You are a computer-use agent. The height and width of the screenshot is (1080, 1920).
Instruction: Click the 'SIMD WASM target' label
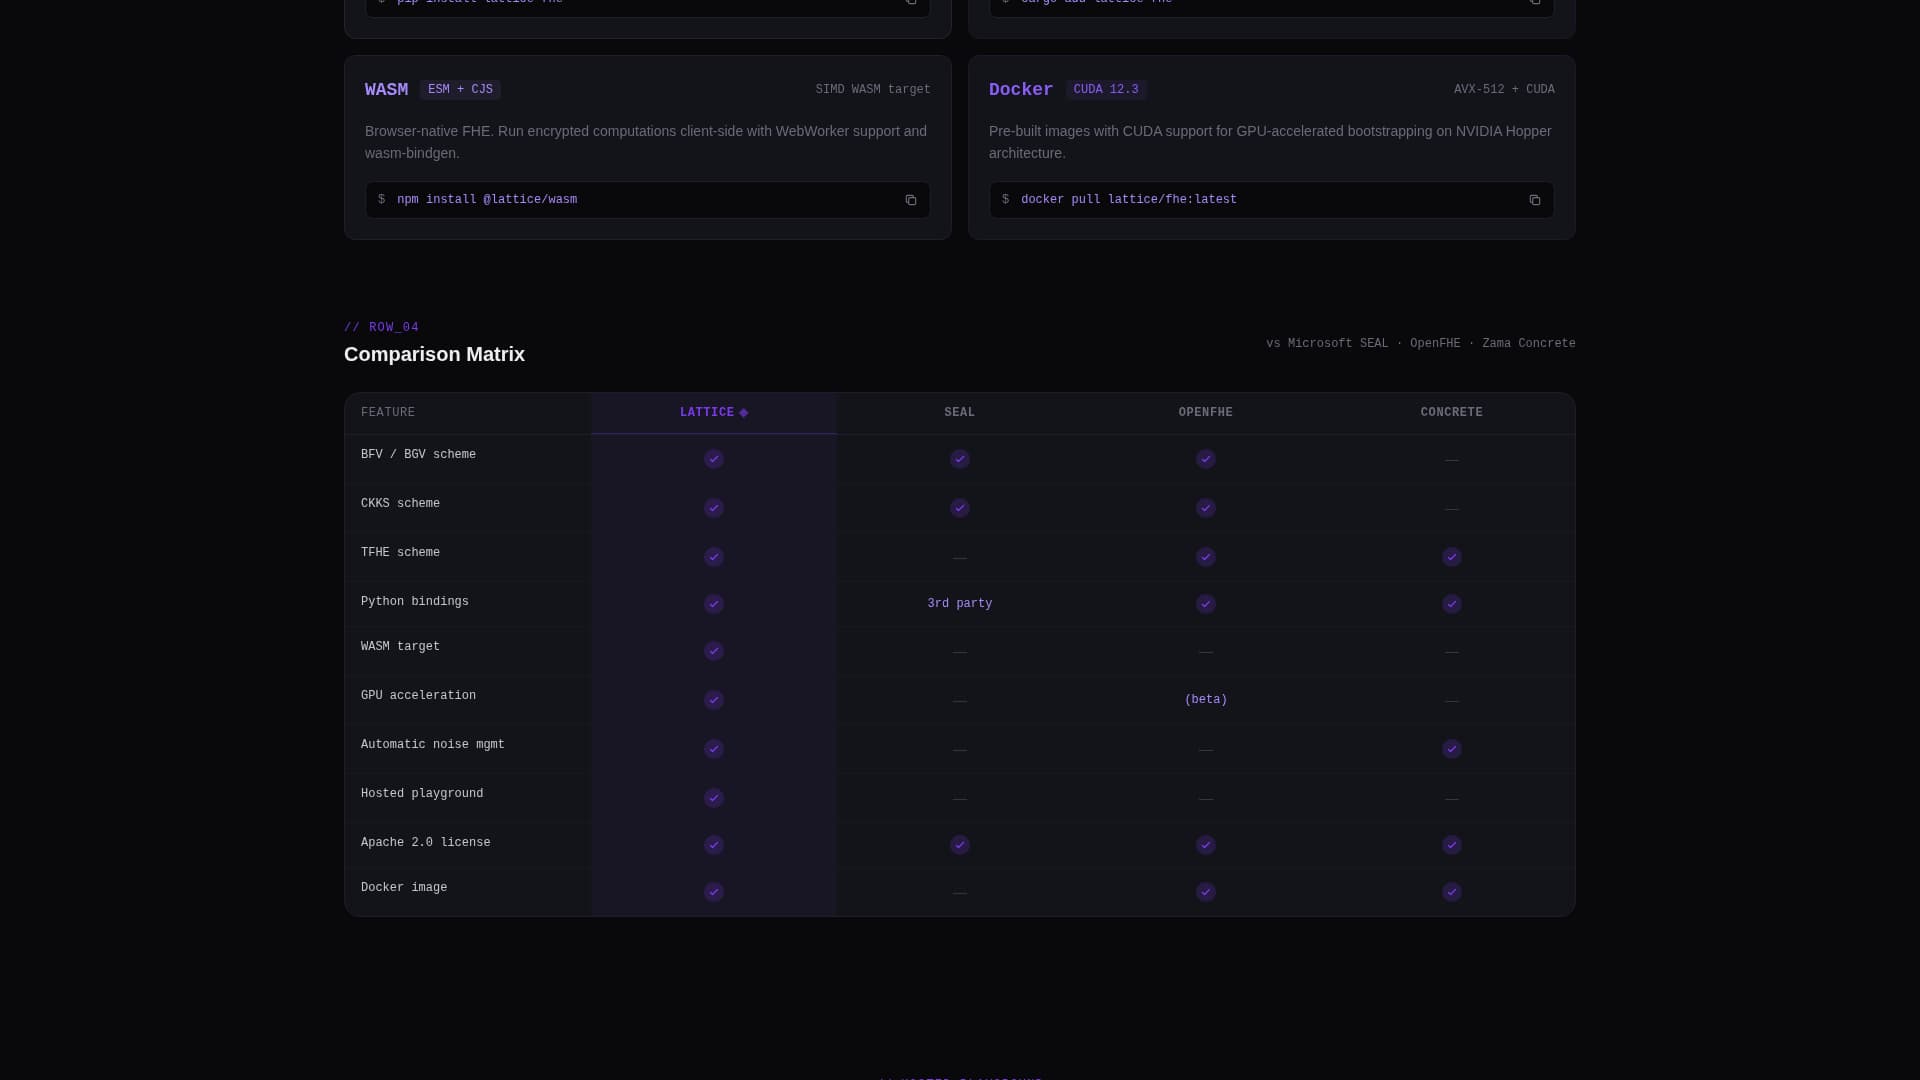873,90
